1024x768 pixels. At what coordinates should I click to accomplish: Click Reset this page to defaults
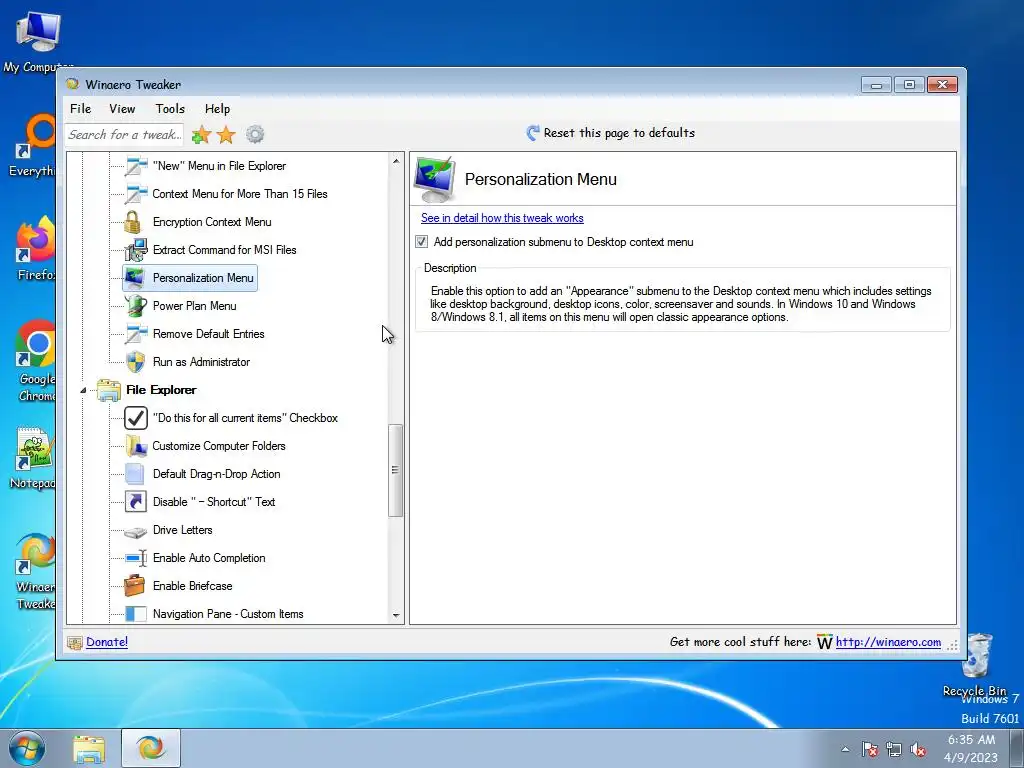click(611, 133)
